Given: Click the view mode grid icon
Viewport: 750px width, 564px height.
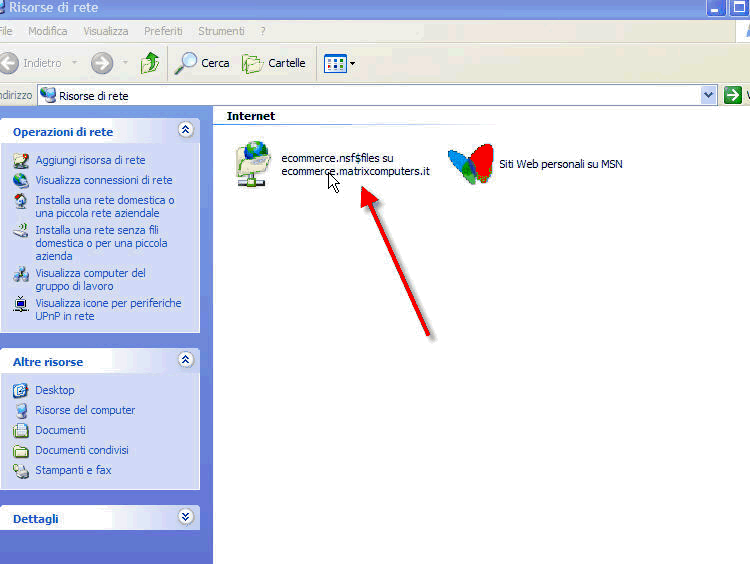Looking at the screenshot, I should coord(335,63).
